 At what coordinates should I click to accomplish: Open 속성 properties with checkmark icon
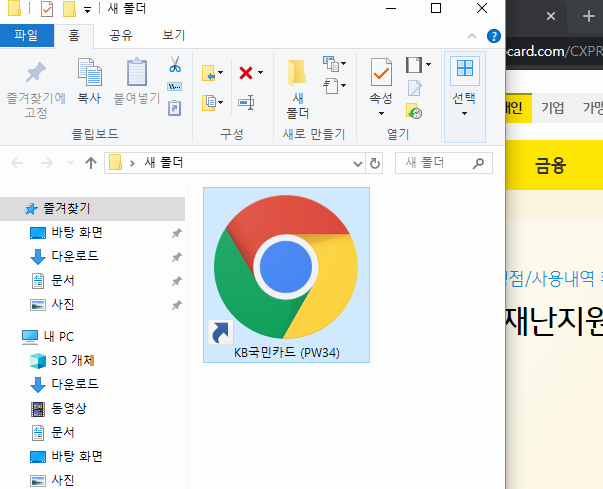click(x=381, y=72)
